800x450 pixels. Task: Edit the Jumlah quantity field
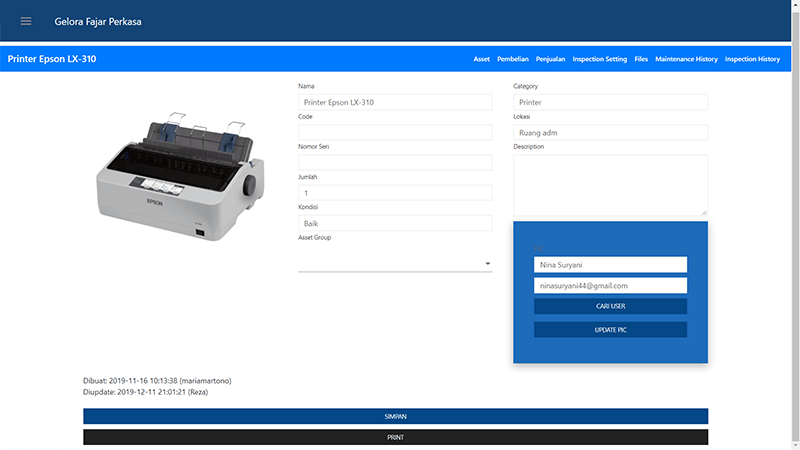pos(395,193)
